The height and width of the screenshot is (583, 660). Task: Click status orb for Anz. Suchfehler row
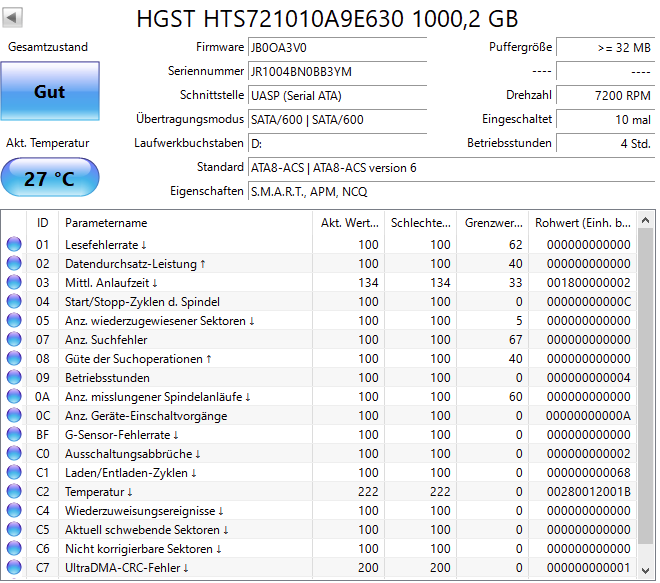click(14, 339)
